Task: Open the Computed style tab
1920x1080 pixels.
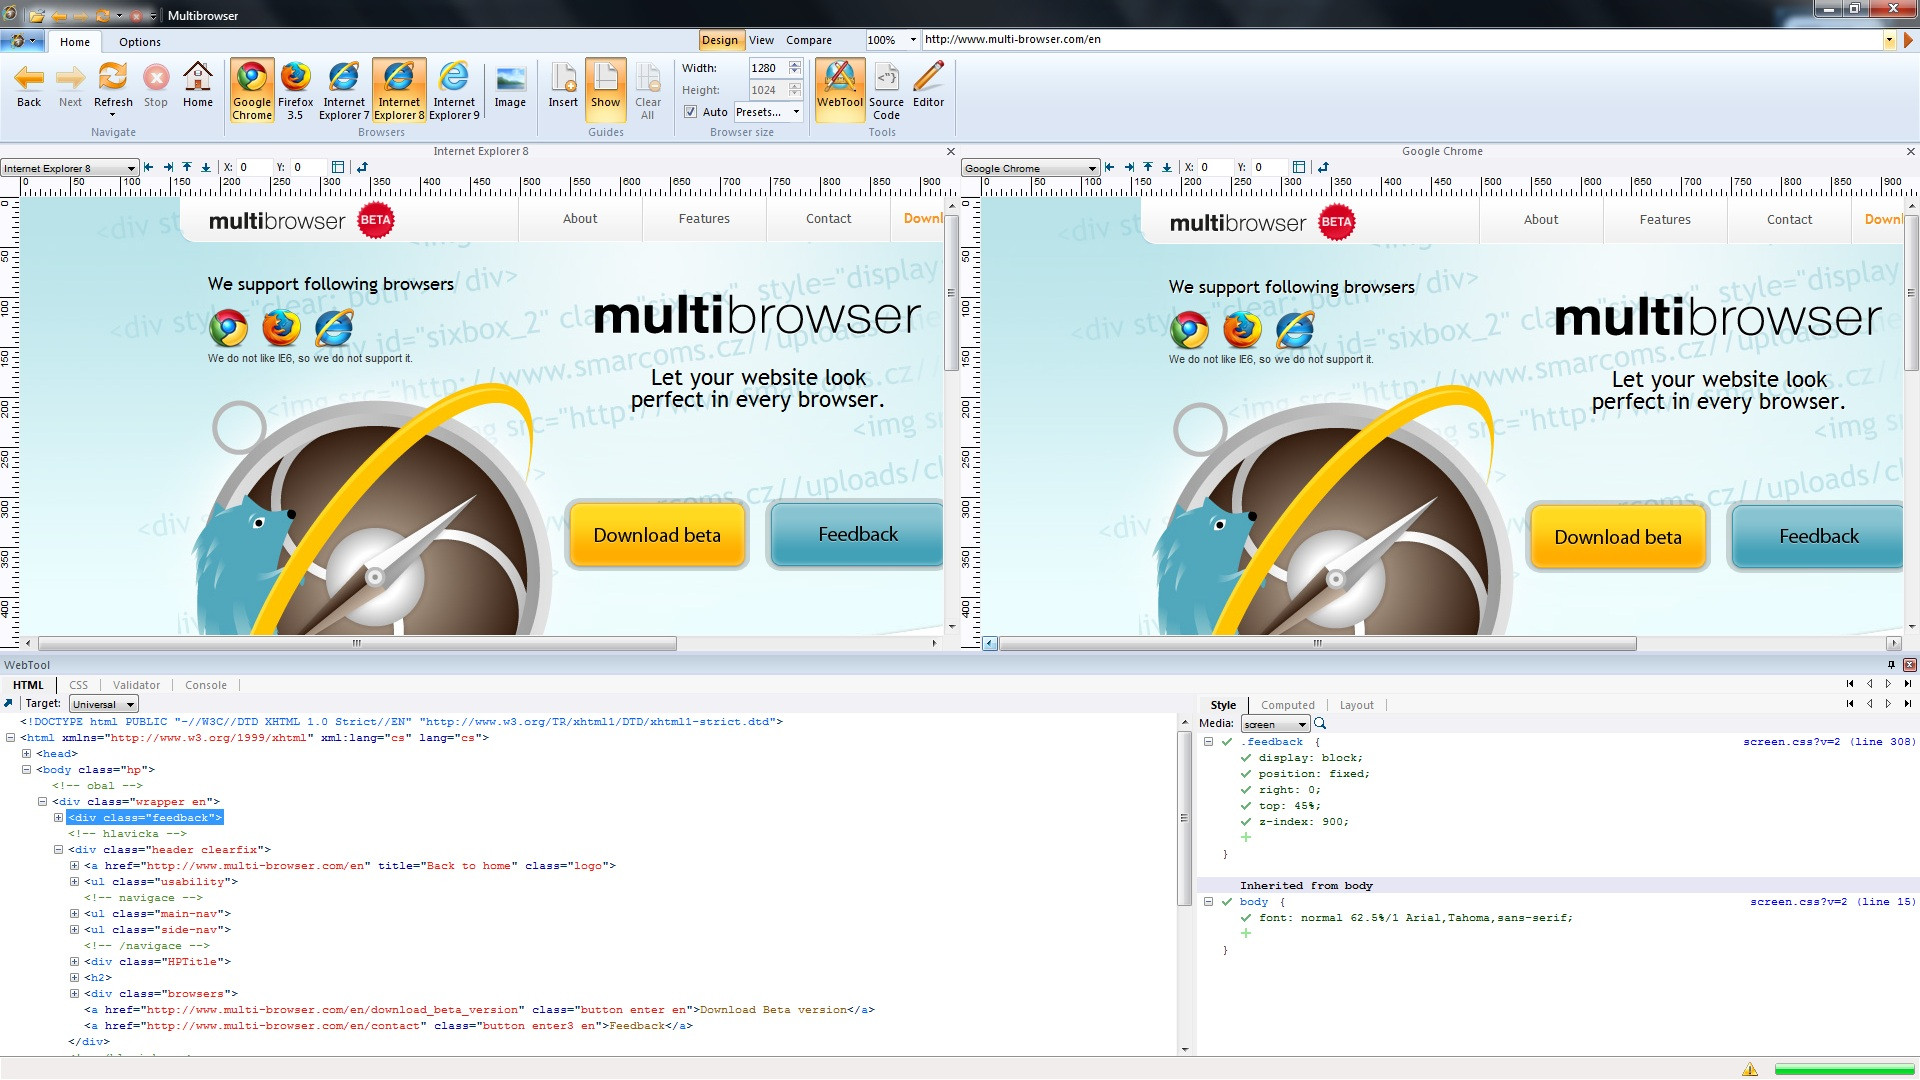Action: click(x=1287, y=705)
